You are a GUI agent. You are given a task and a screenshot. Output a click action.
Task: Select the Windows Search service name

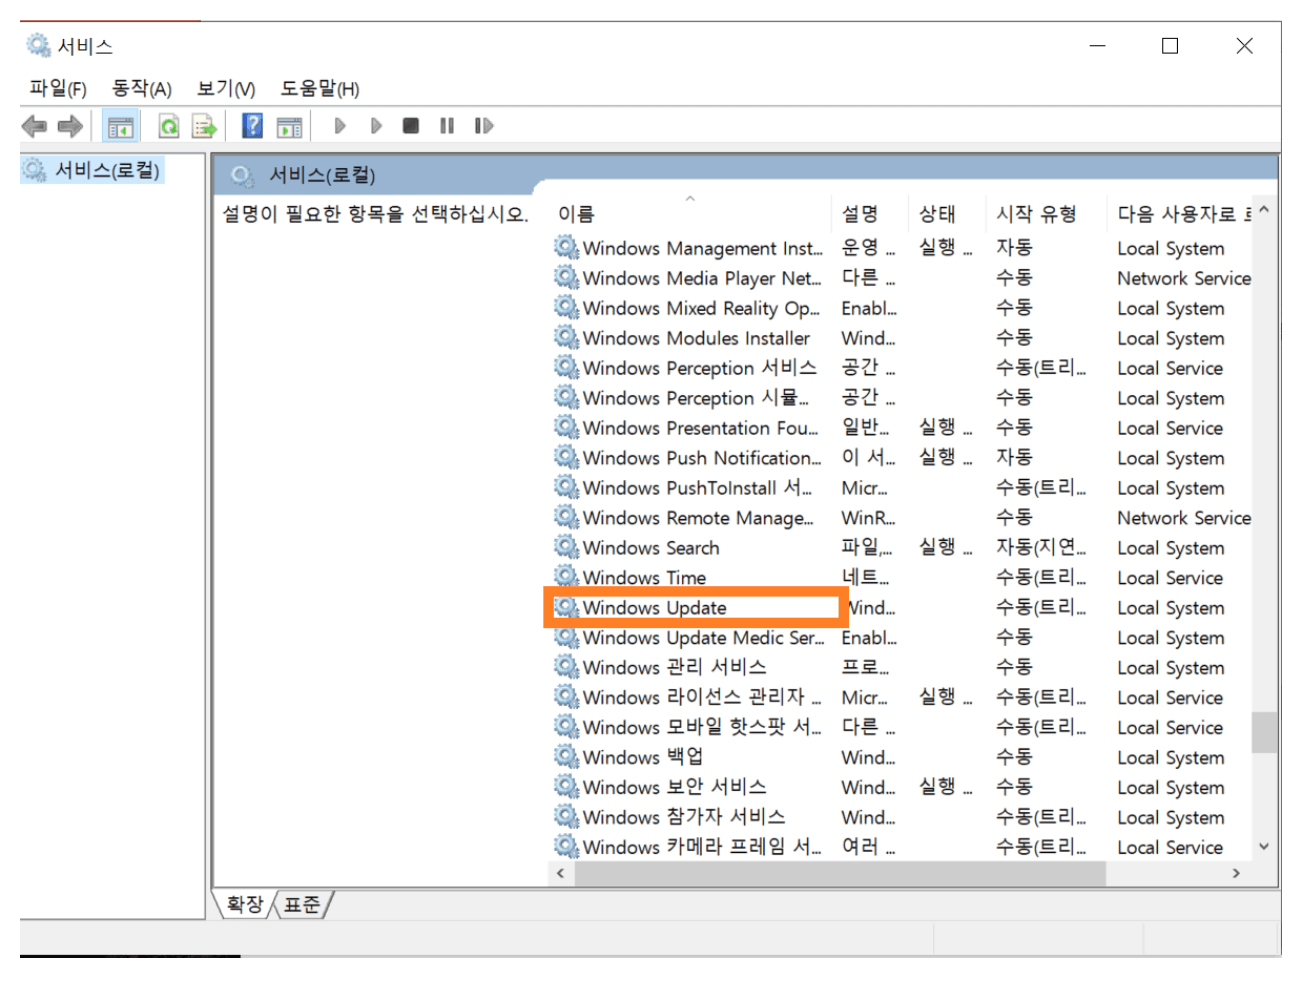click(651, 548)
